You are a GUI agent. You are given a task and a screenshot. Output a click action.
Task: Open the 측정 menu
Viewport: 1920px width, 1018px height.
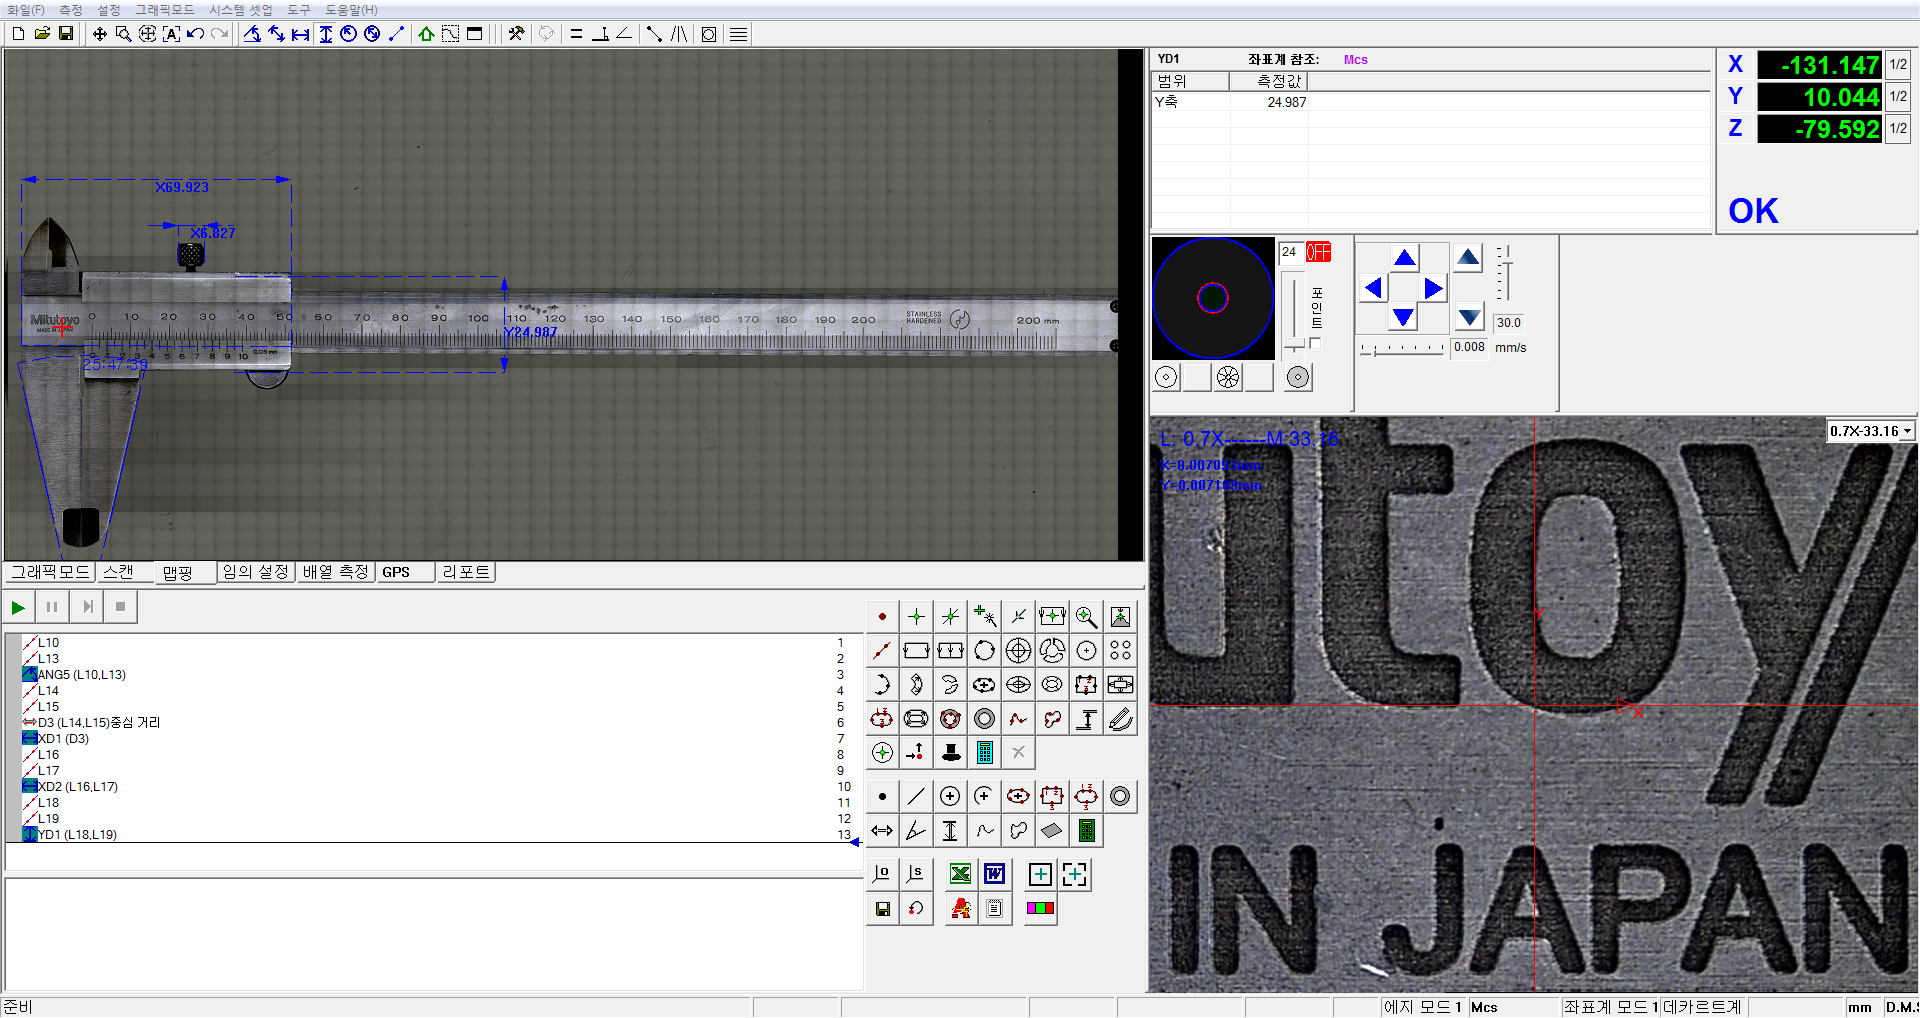70,10
